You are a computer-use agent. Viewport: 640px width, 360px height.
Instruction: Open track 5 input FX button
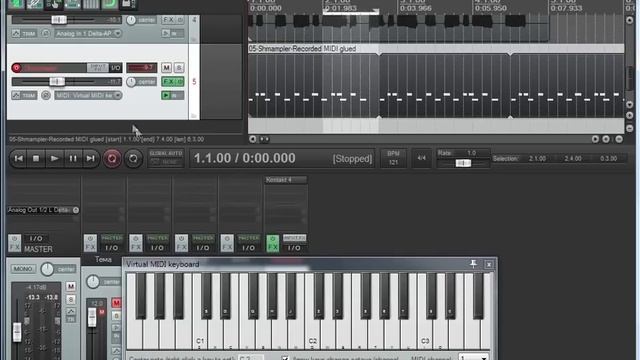[x=98, y=68]
